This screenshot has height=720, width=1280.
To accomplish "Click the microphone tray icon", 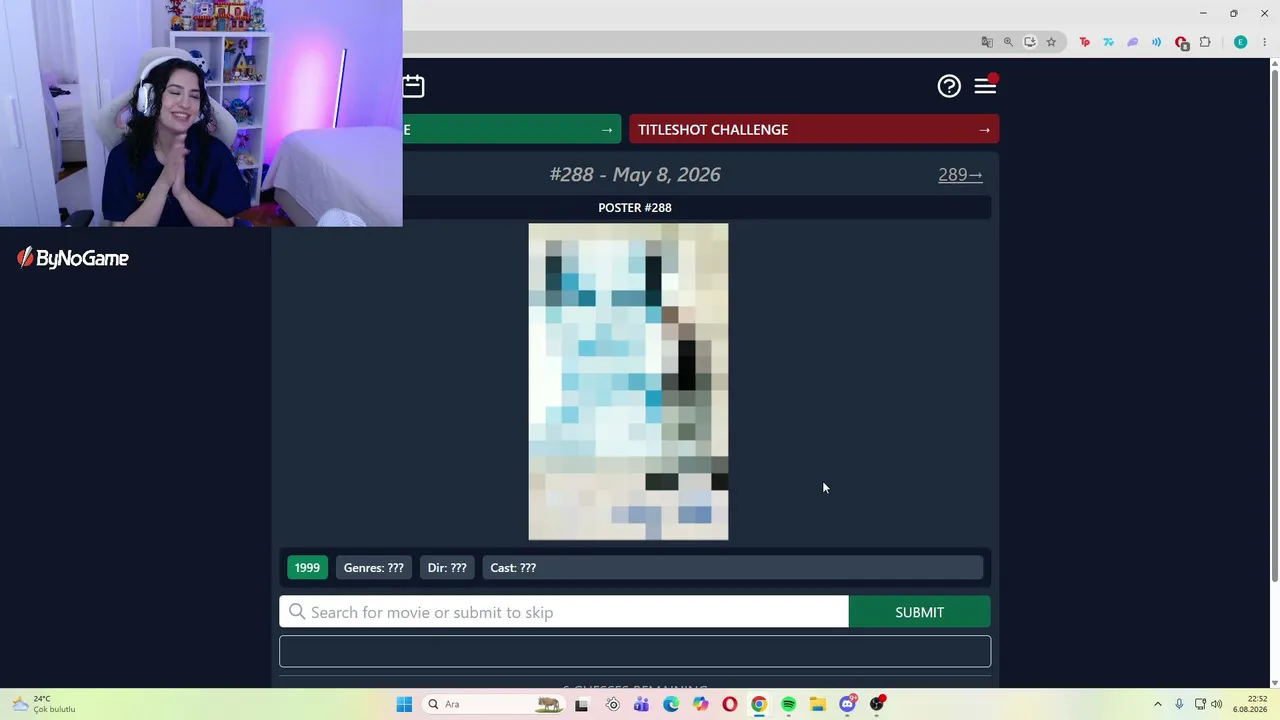I will click(1179, 704).
